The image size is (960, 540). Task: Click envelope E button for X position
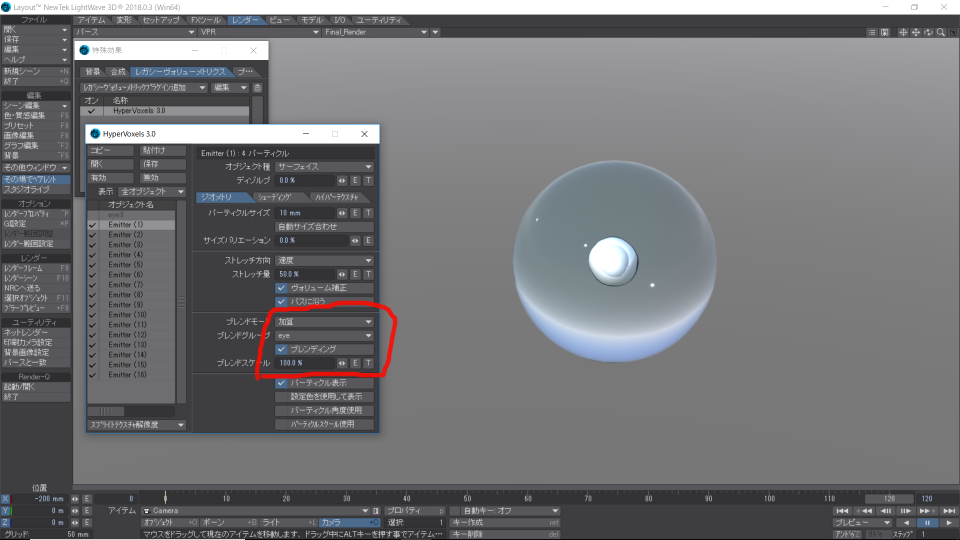coord(87,499)
